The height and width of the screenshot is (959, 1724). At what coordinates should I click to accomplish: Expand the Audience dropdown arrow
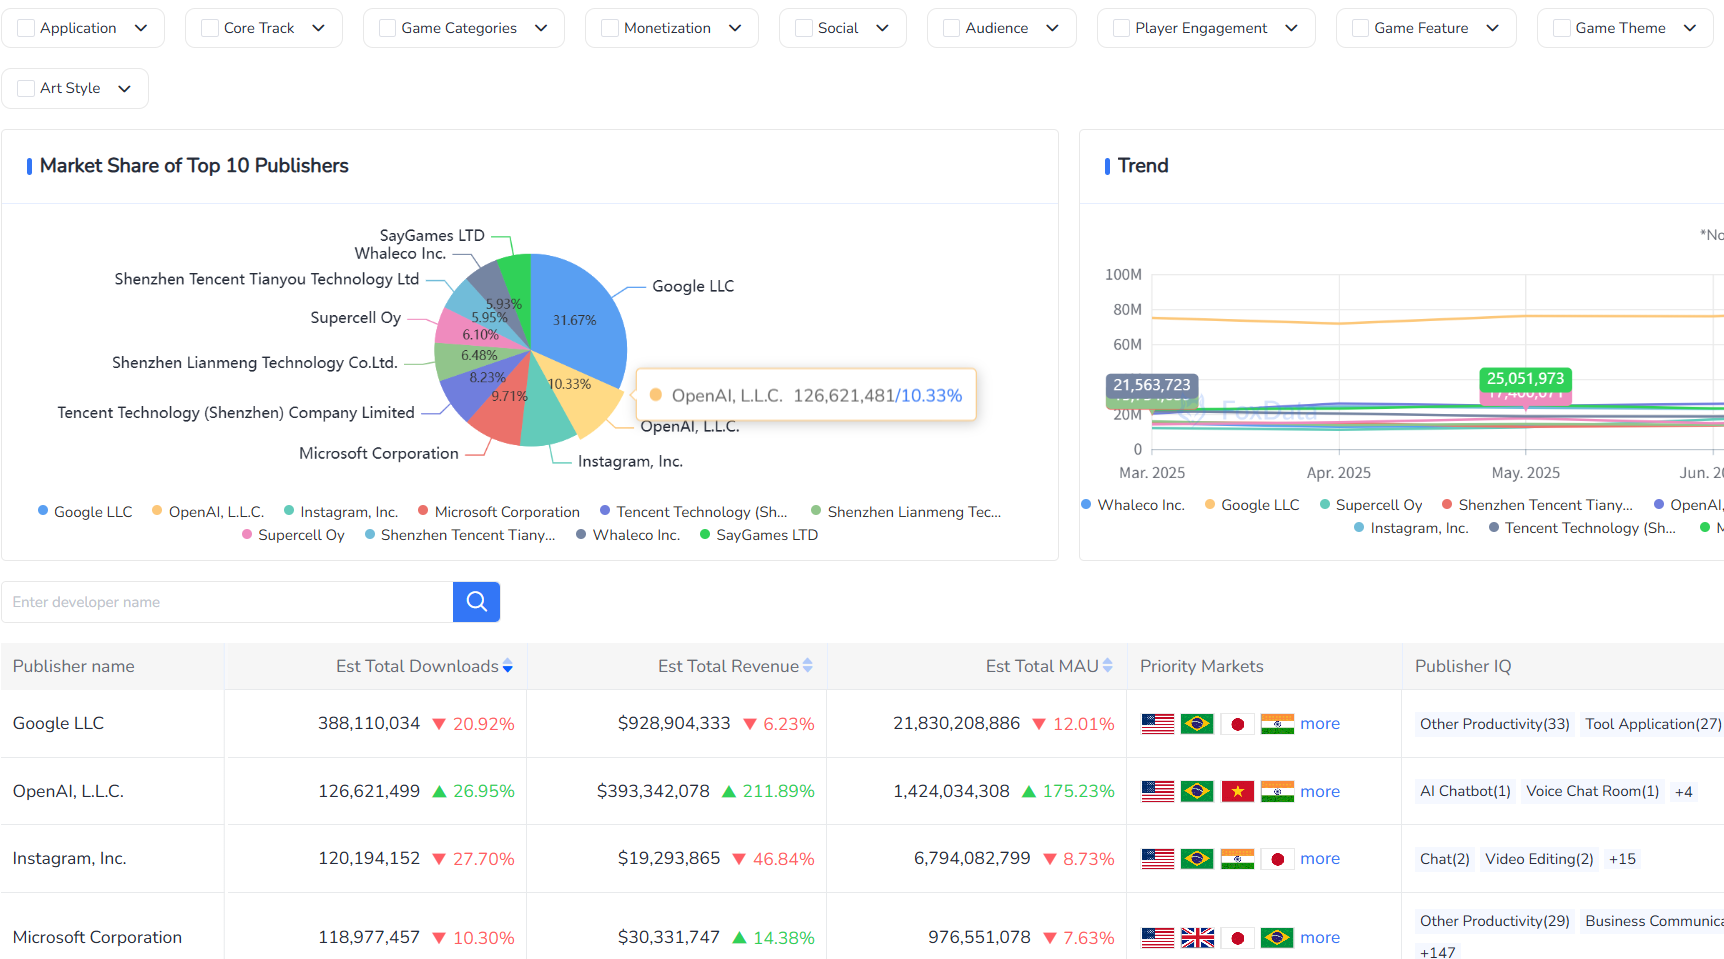(x=1052, y=28)
